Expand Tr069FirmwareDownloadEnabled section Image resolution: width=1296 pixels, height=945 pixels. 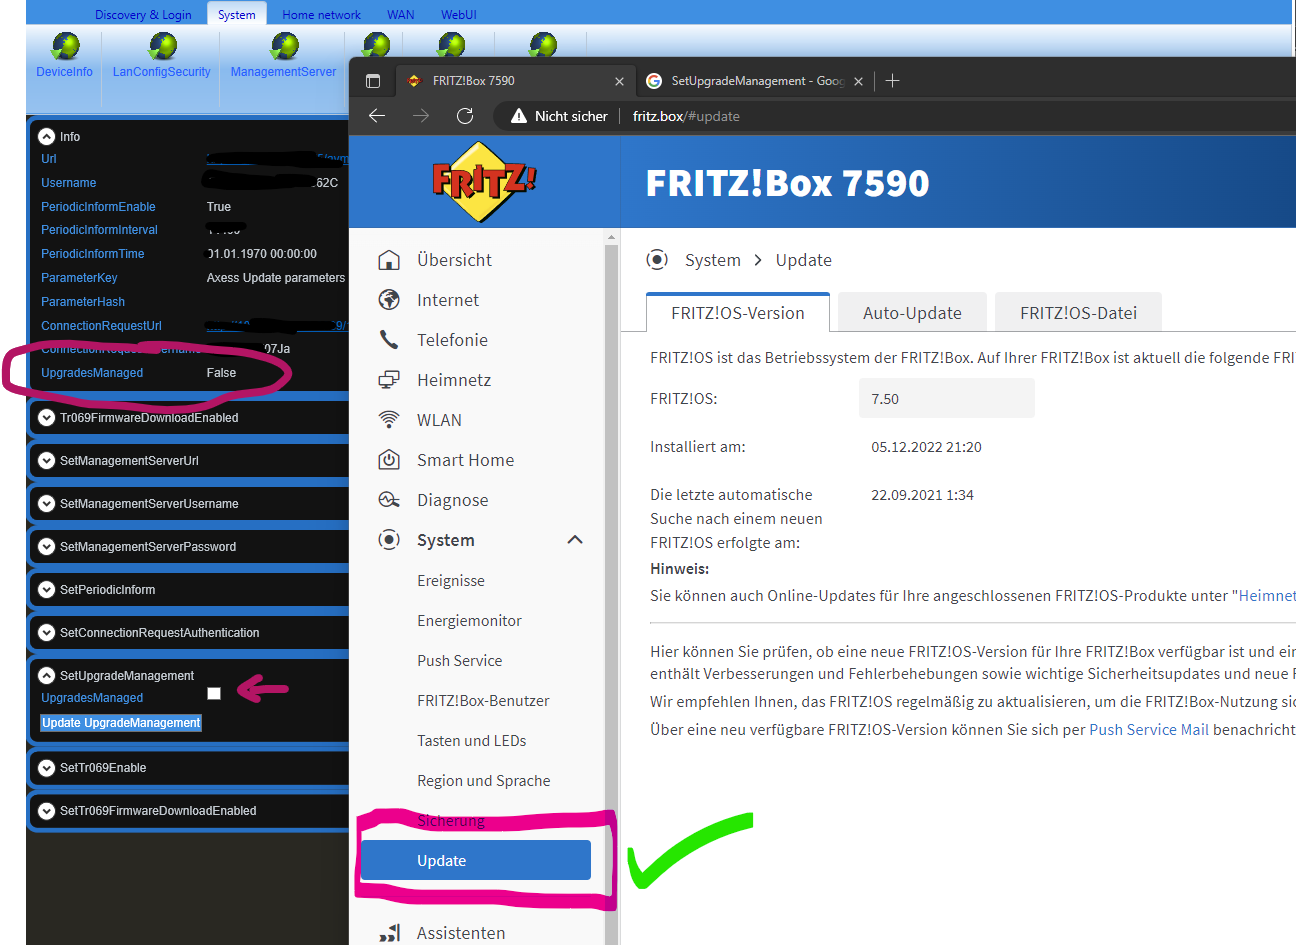pyautogui.click(x=46, y=418)
